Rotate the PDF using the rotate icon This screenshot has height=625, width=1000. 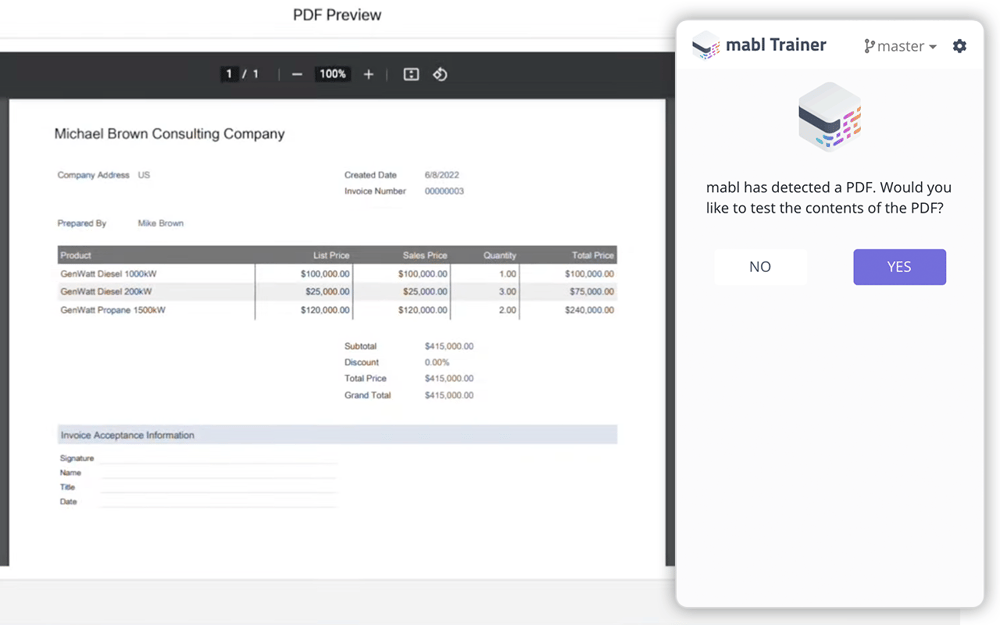[x=440, y=75]
